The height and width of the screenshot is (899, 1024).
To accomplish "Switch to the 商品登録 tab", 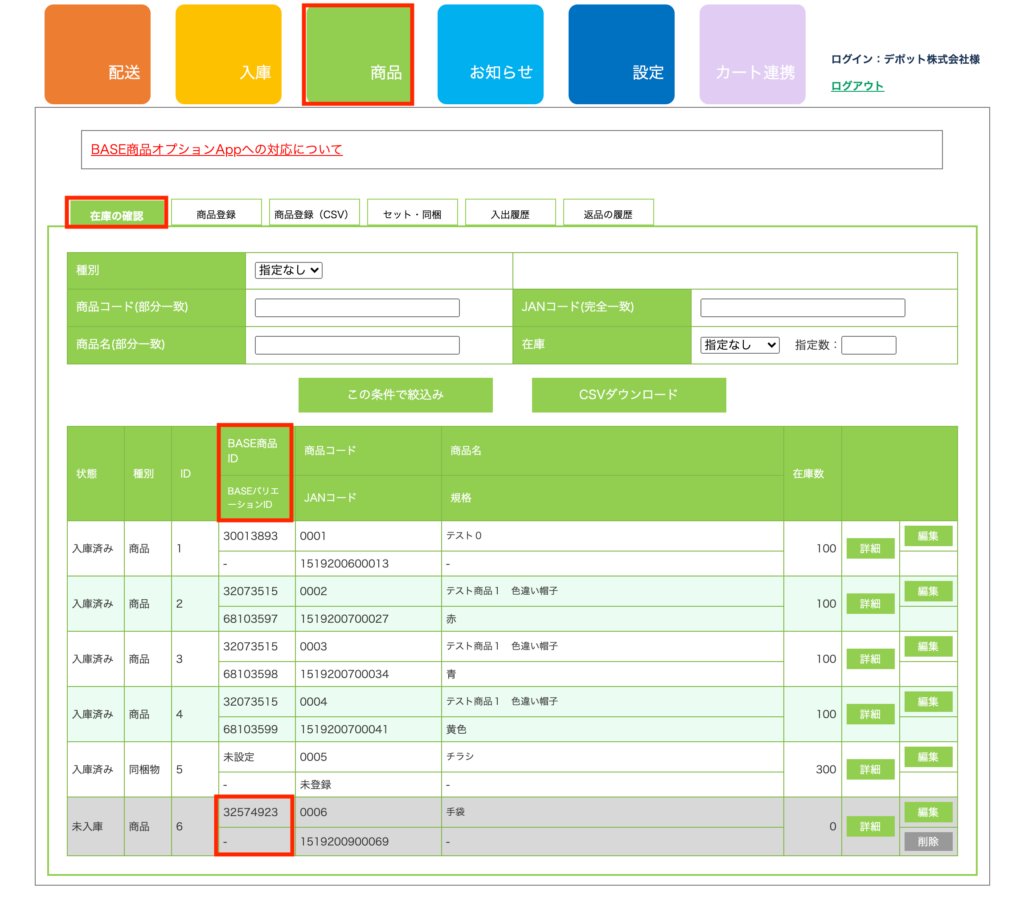I will coord(216,214).
